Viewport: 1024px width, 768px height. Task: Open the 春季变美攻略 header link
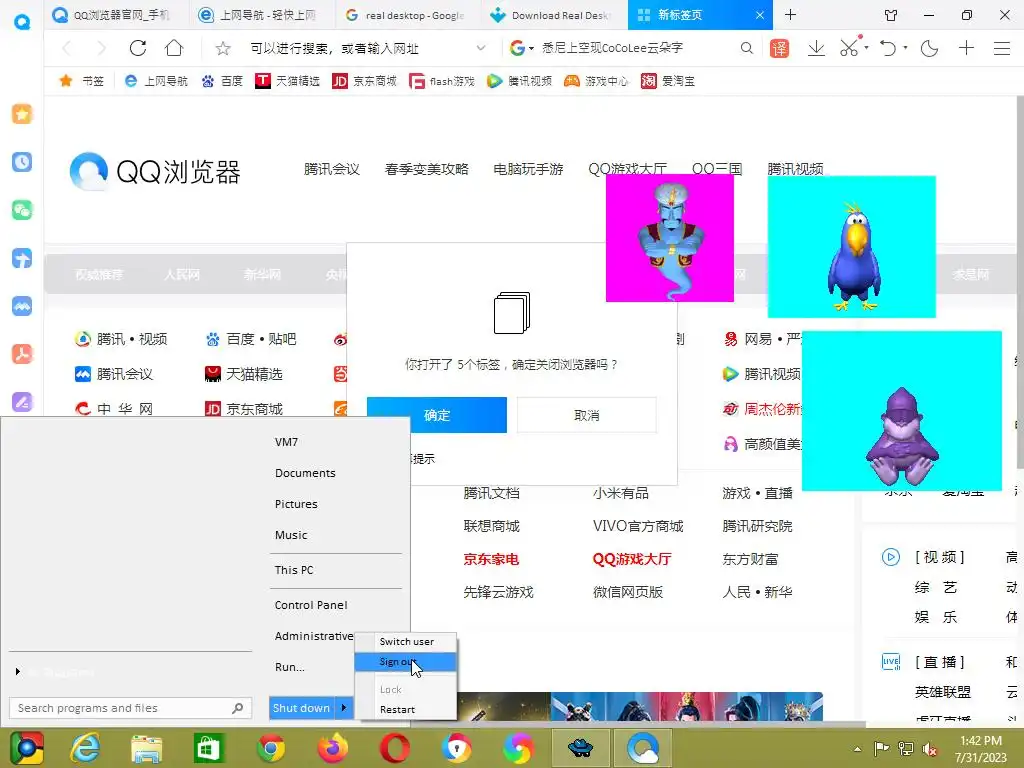(x=426, y=169)
